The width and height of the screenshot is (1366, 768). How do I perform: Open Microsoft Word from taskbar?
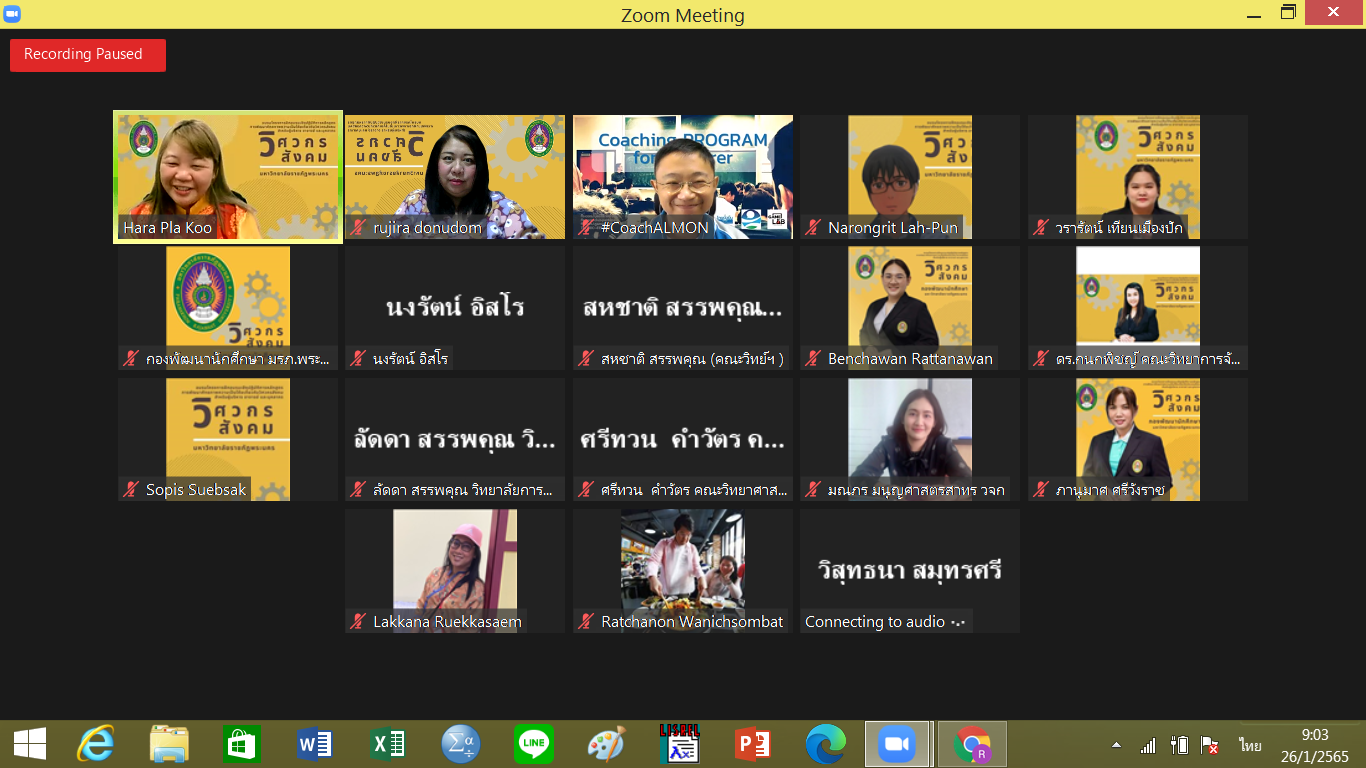coord(315,744)
